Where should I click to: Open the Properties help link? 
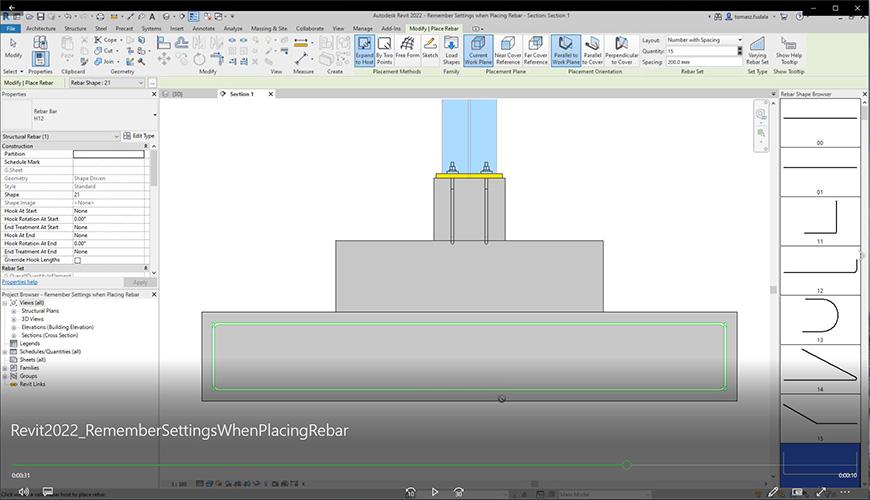pyautogui.click(x=20, y=282)
